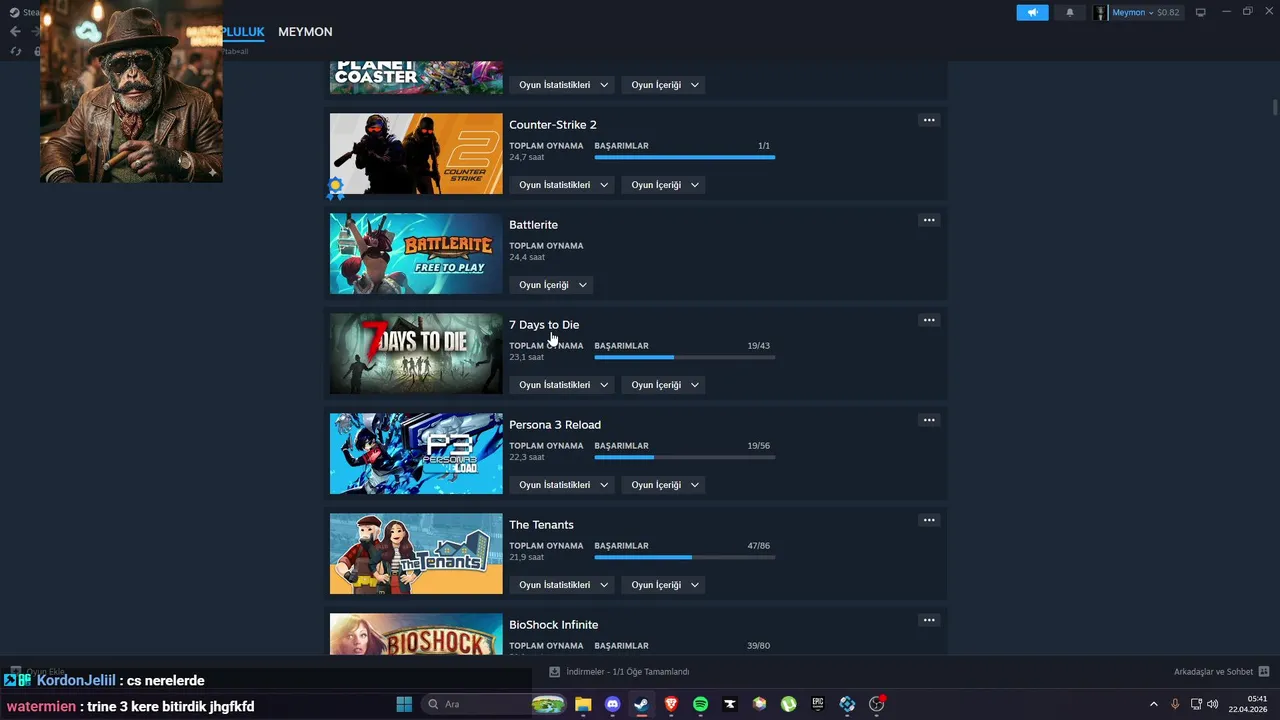Image resolution: width=1280 pixels, height=720 pixels.
Task: Open Discord from the taskbar
Action: point(612,704)
